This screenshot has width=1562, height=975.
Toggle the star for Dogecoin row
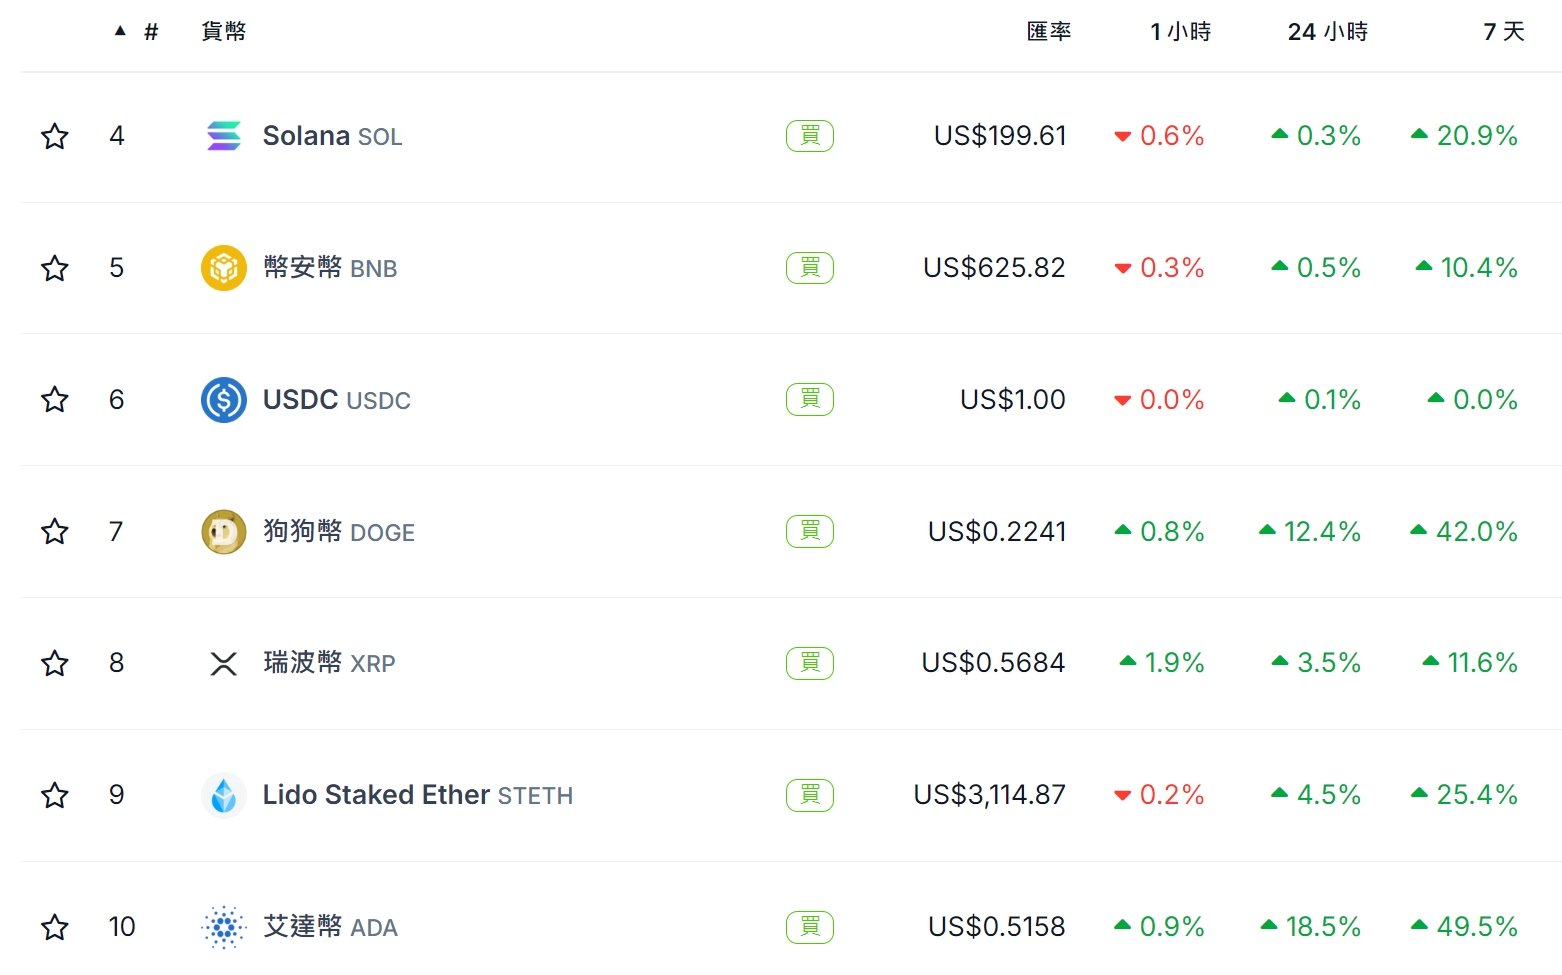(55, 532)
